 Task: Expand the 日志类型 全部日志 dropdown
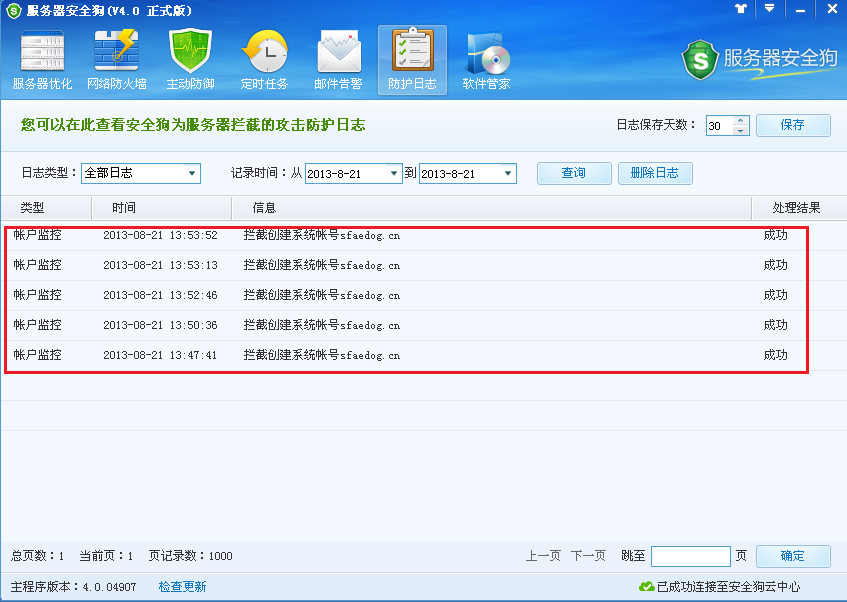(x=192, y=173)
